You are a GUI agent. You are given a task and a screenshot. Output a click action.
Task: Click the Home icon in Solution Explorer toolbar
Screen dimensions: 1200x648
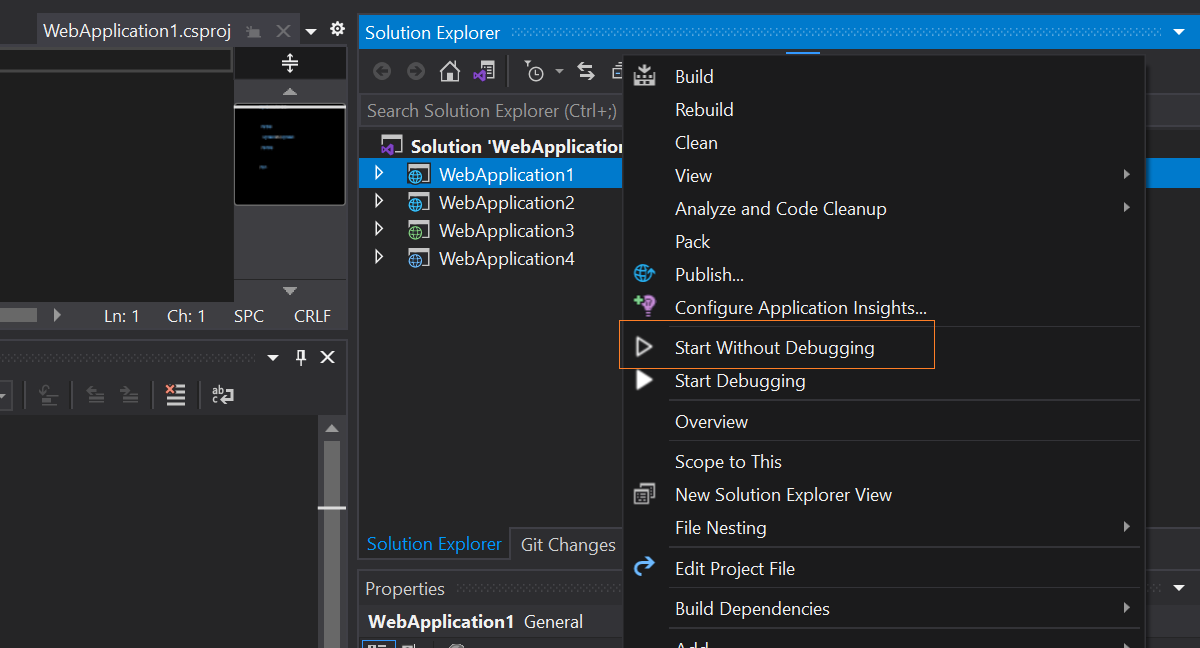(450, 72)
